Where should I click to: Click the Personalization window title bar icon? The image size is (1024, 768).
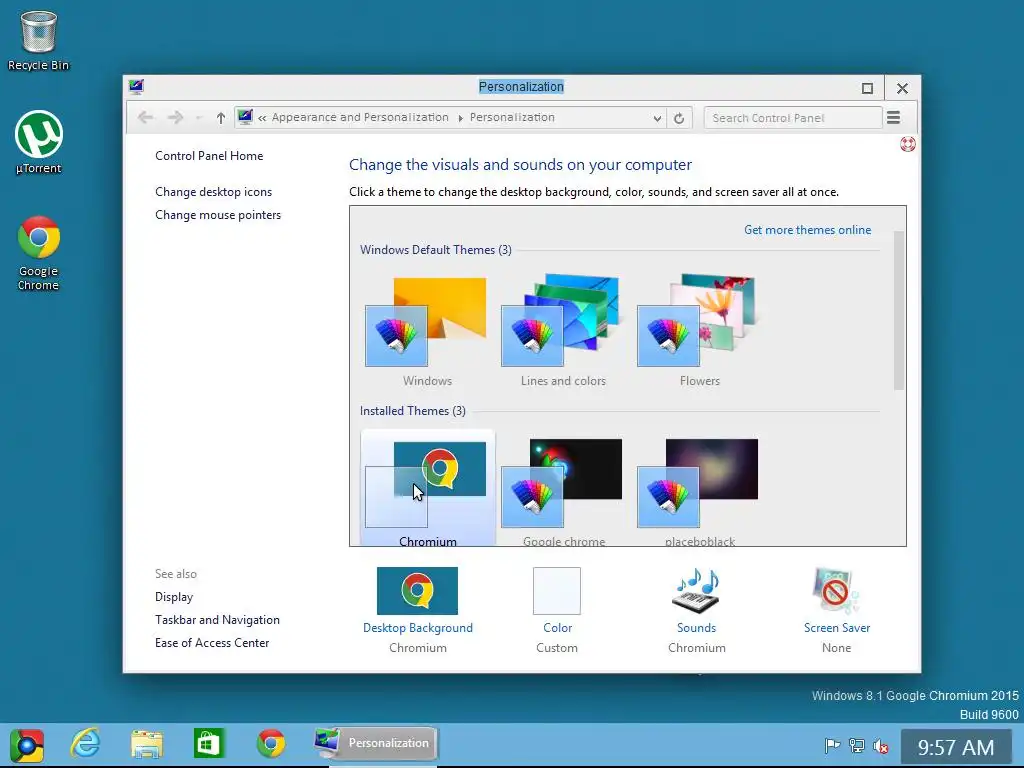click(x=136, y=87)
